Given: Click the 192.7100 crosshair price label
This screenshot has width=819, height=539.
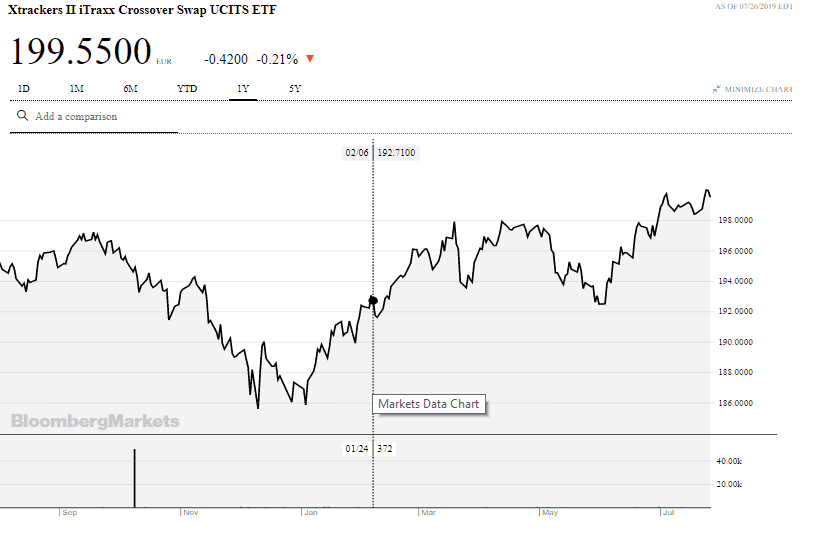Looking at the screenshot, I should (396, 153).
